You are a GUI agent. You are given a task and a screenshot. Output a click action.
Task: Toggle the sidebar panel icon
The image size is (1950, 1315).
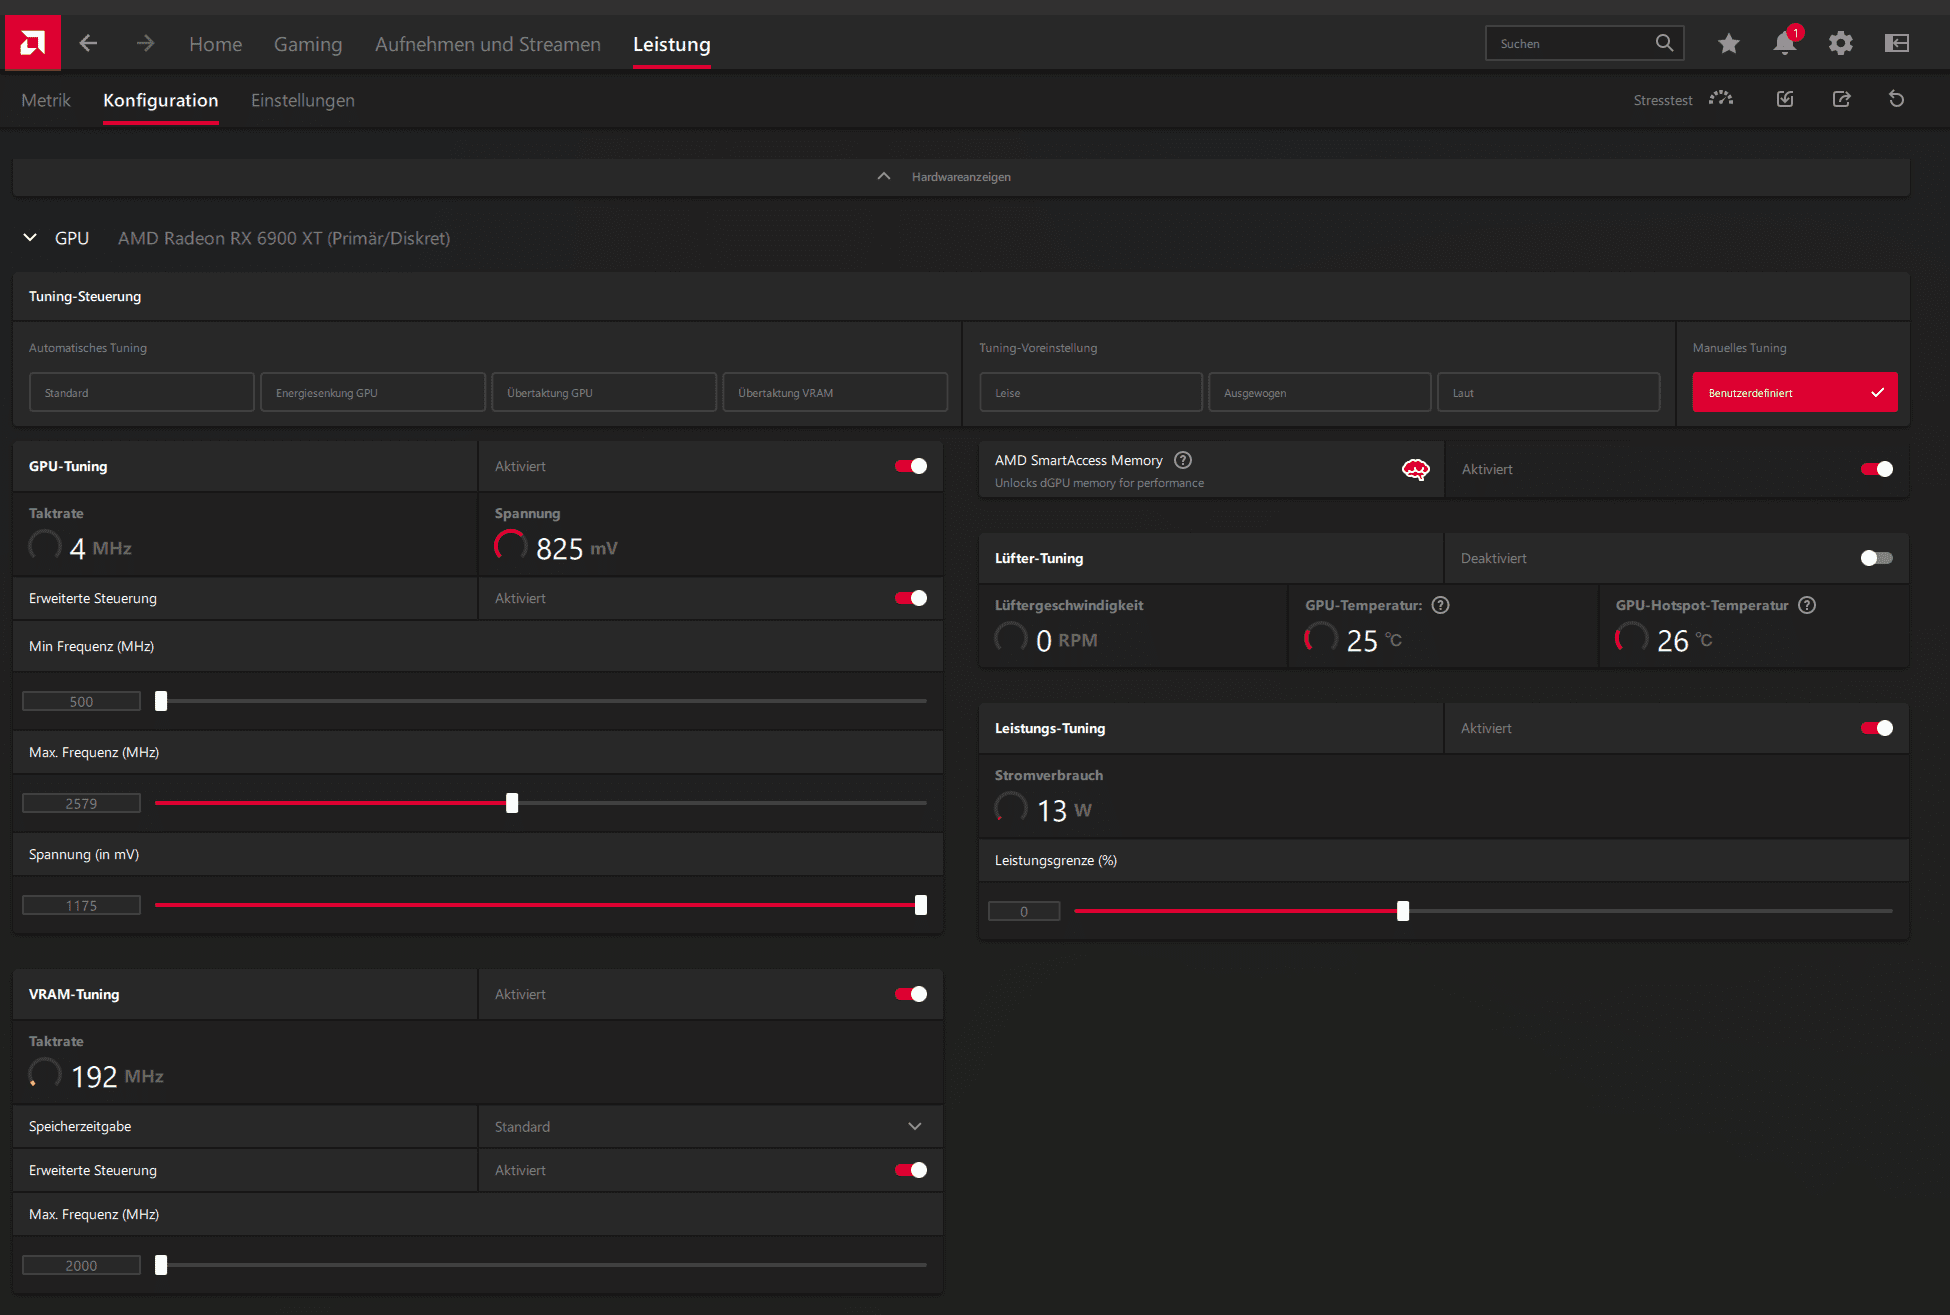1897,43
